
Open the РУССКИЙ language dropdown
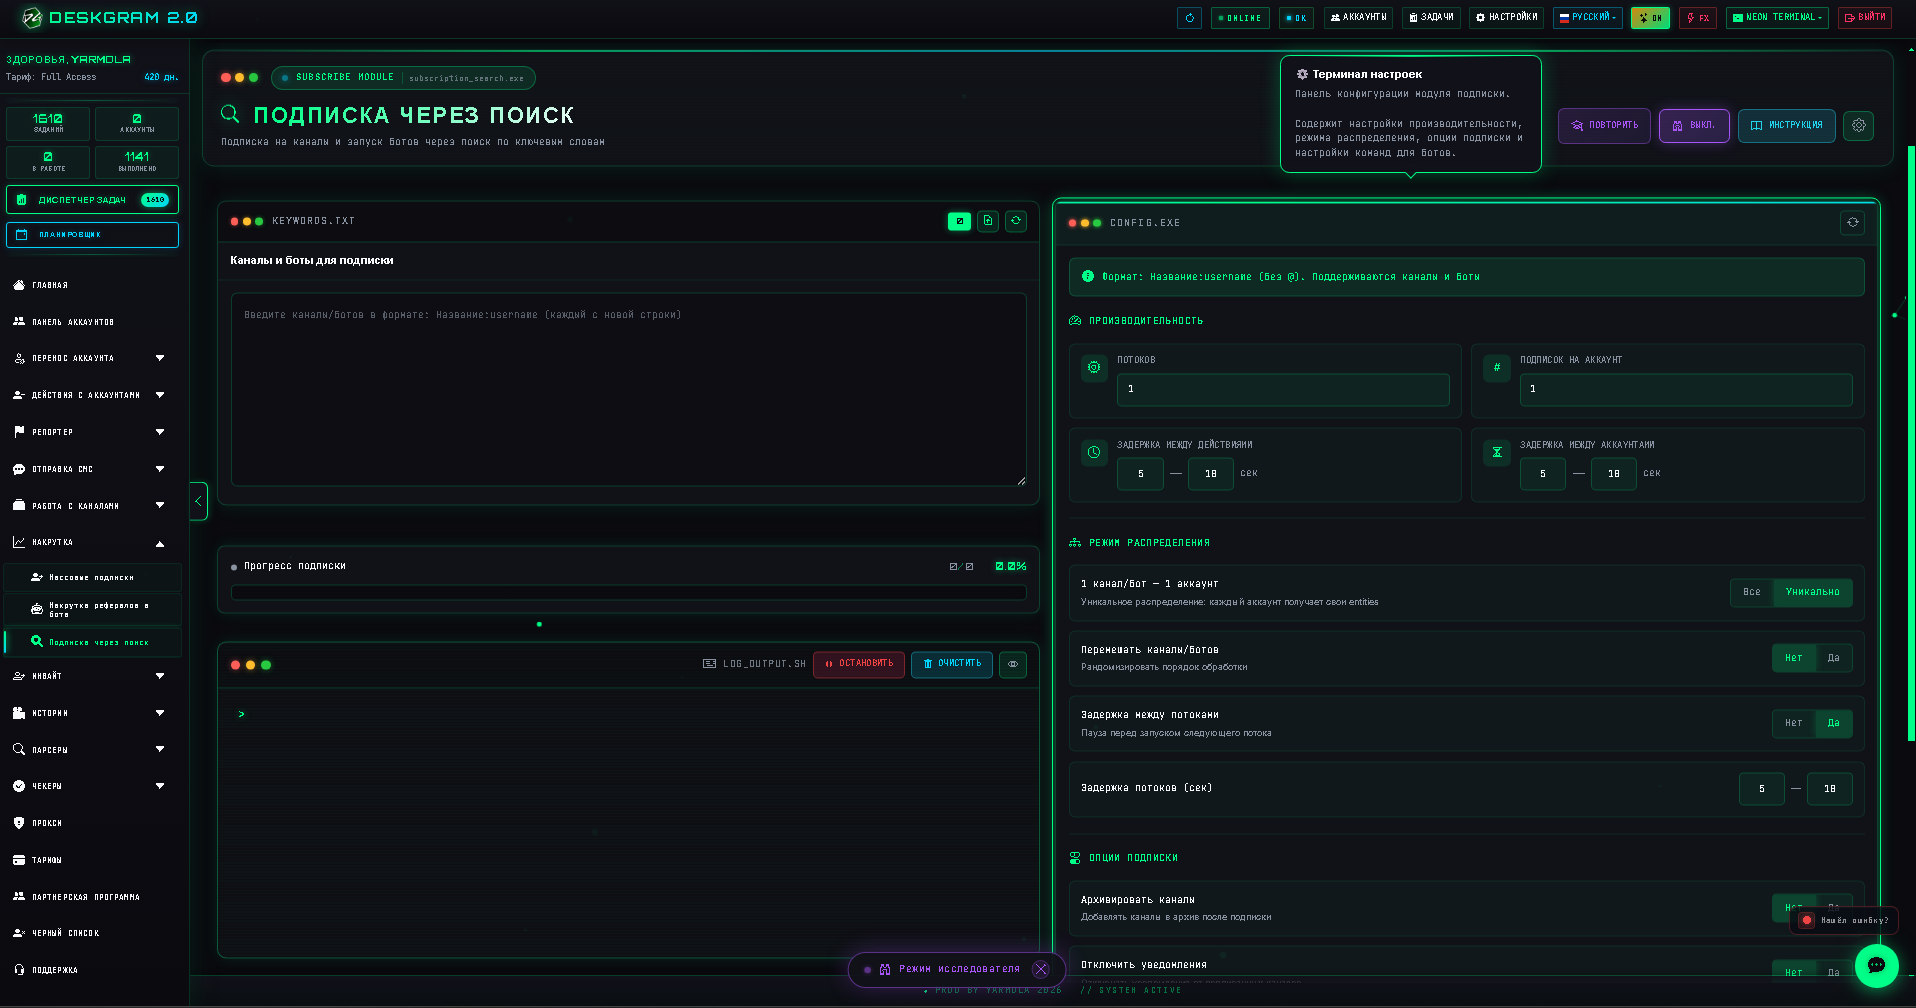[1588, 18]
